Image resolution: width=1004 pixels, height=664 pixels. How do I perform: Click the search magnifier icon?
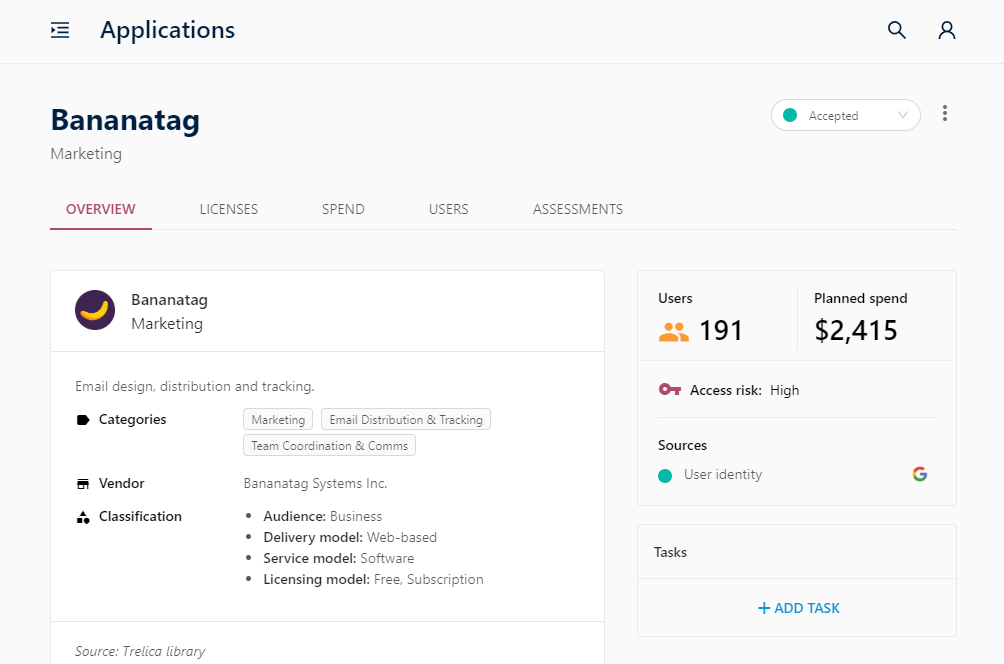pyautogui.click(x=896, y=30)
